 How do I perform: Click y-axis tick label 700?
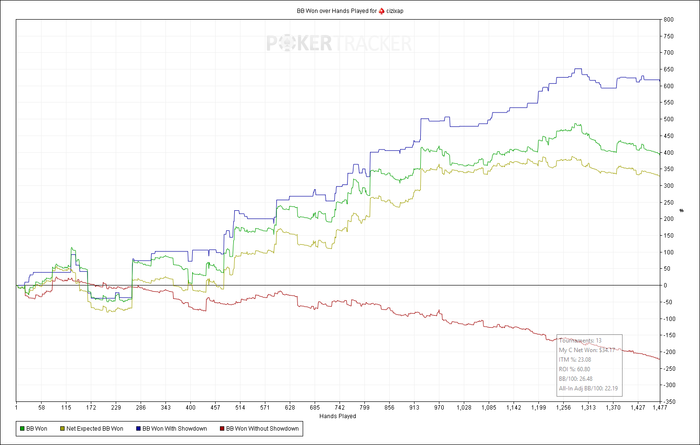tap(669, 53)
